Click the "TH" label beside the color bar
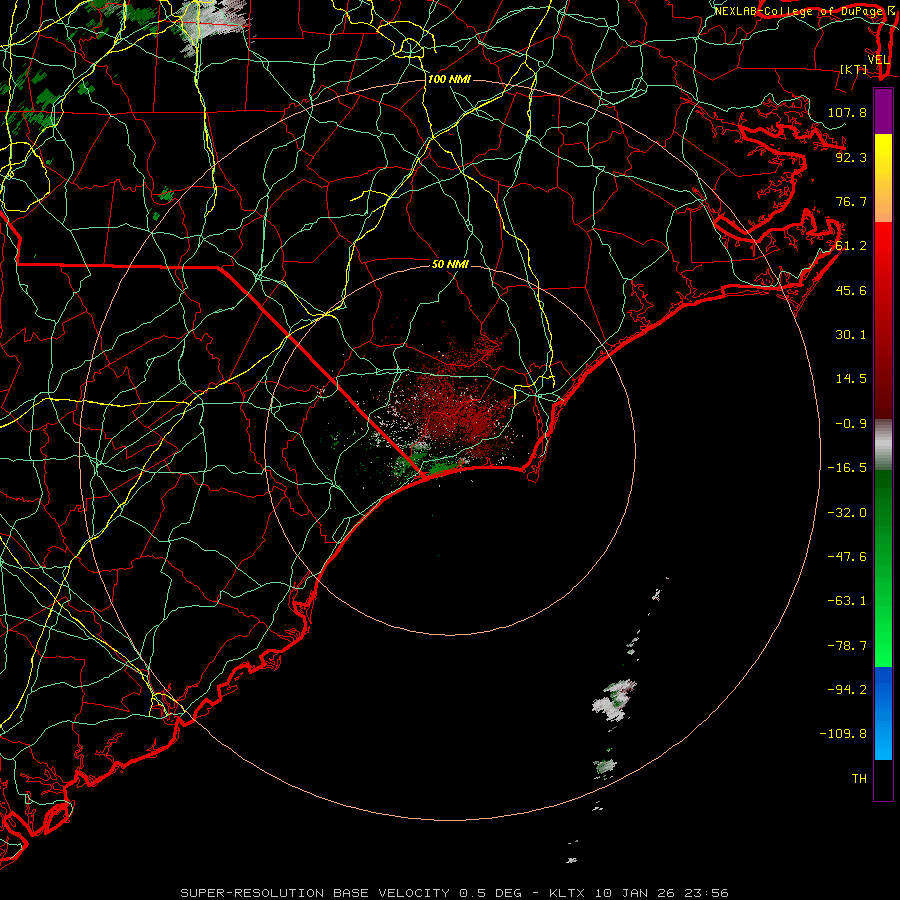Image resolution: width=900 pixels, height=900 pixels. (859, 779)
